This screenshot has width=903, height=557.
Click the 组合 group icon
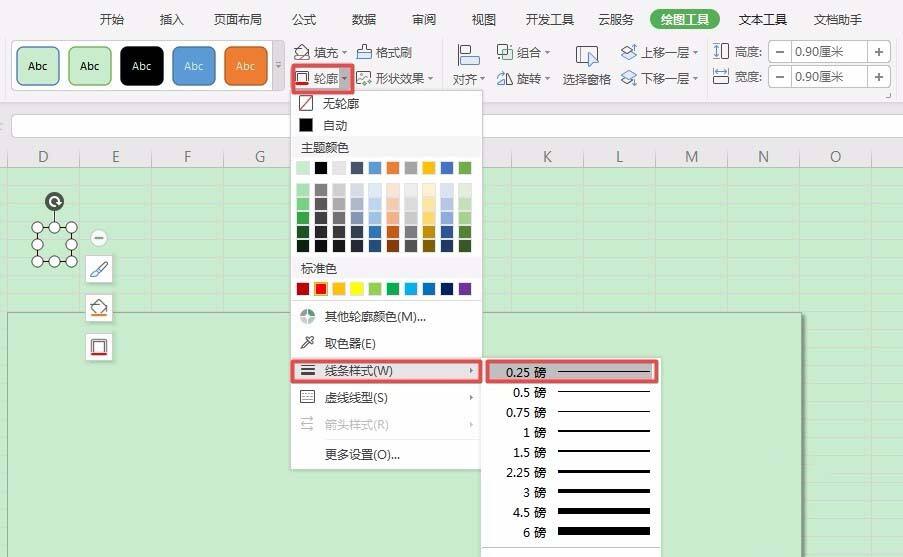coord(504,52)
